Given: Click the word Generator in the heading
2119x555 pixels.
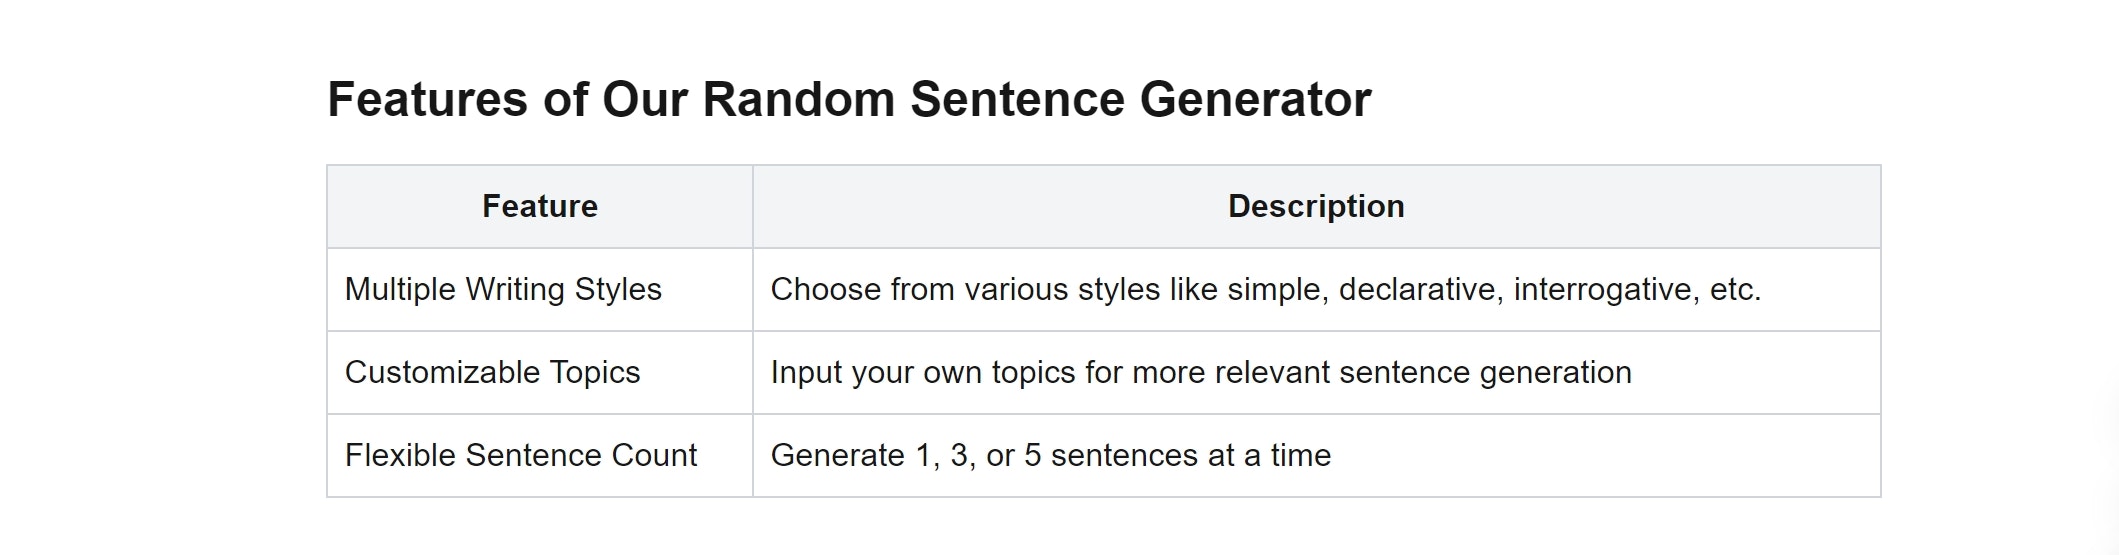Looking at the screenshot, I should click(1255, 100).
